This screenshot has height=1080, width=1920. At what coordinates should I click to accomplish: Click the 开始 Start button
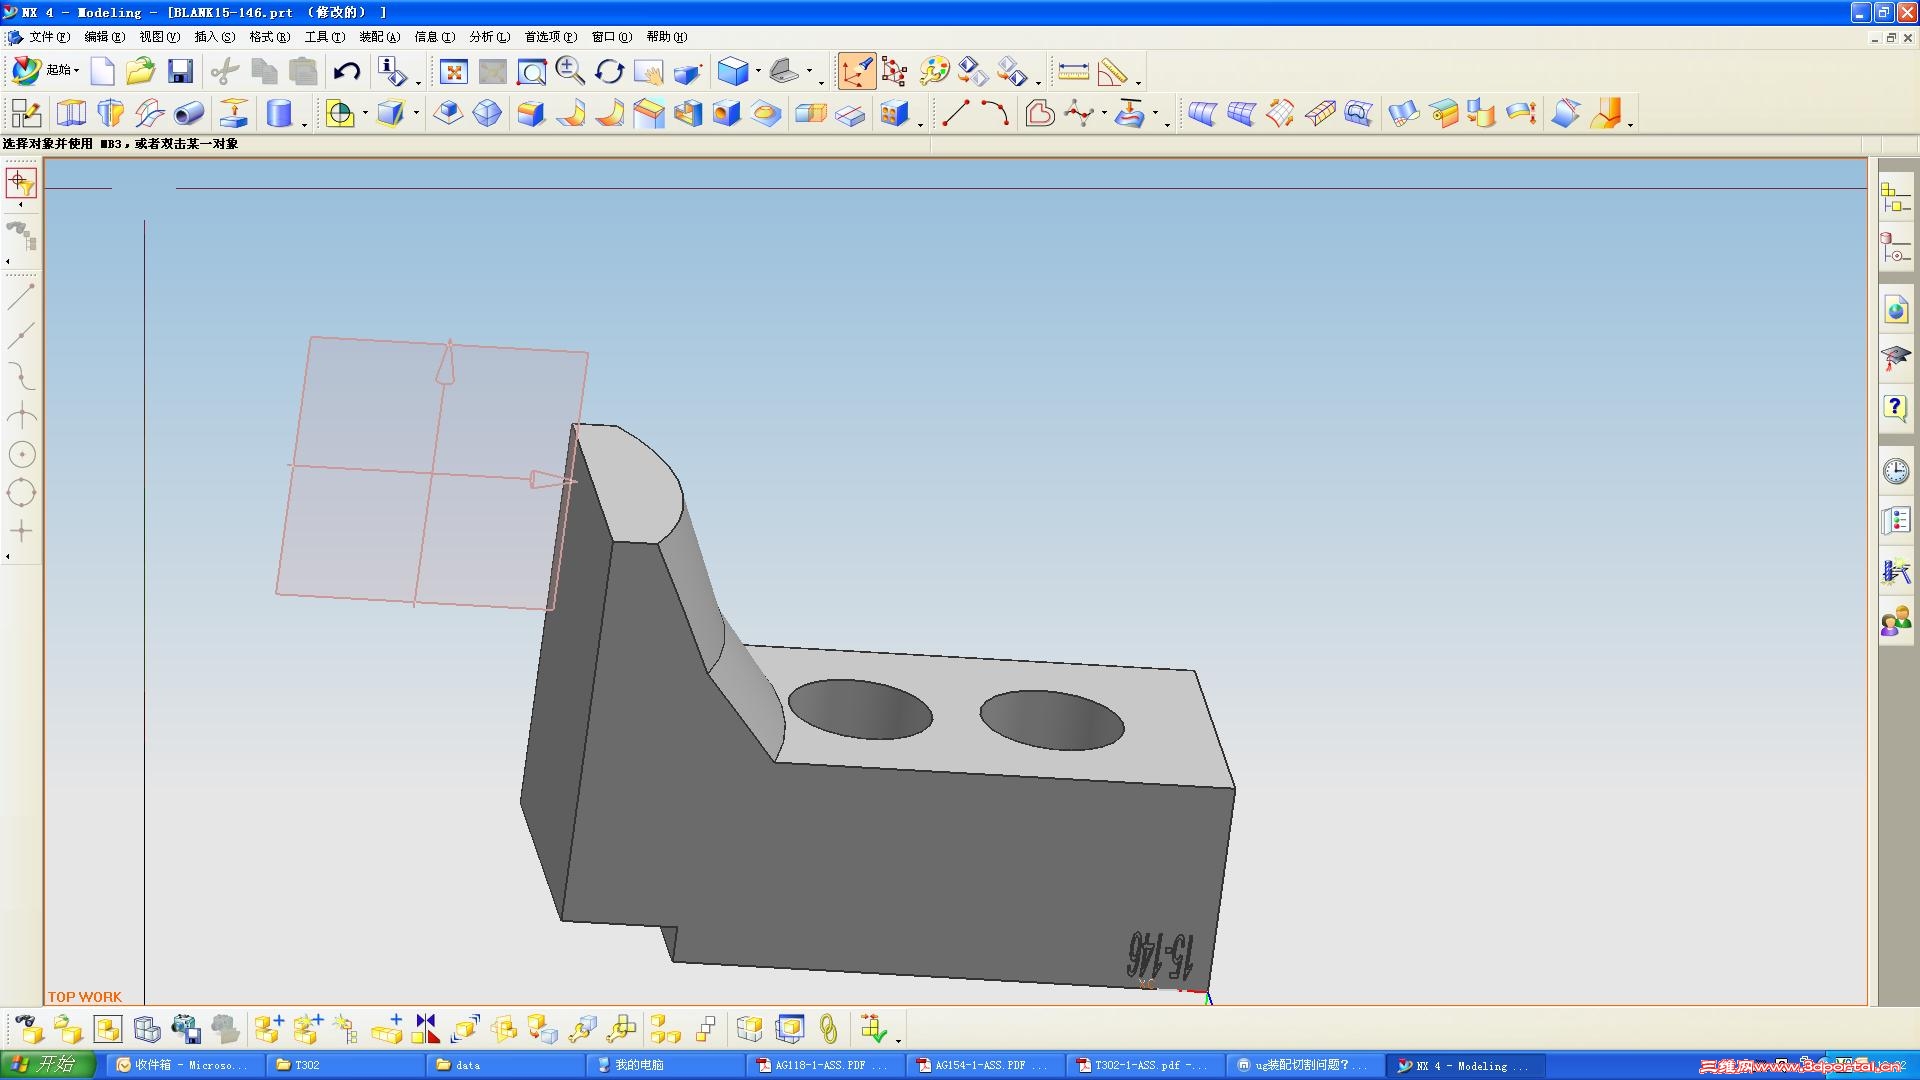pyautogui.click(x=47, y=1064)
